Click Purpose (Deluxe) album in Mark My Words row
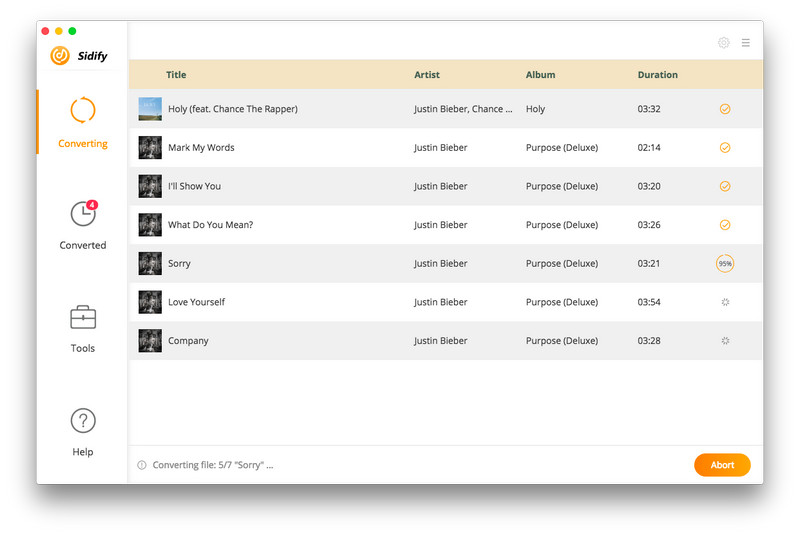The height and width of the screenshot is (536, 800). point(562,147)
